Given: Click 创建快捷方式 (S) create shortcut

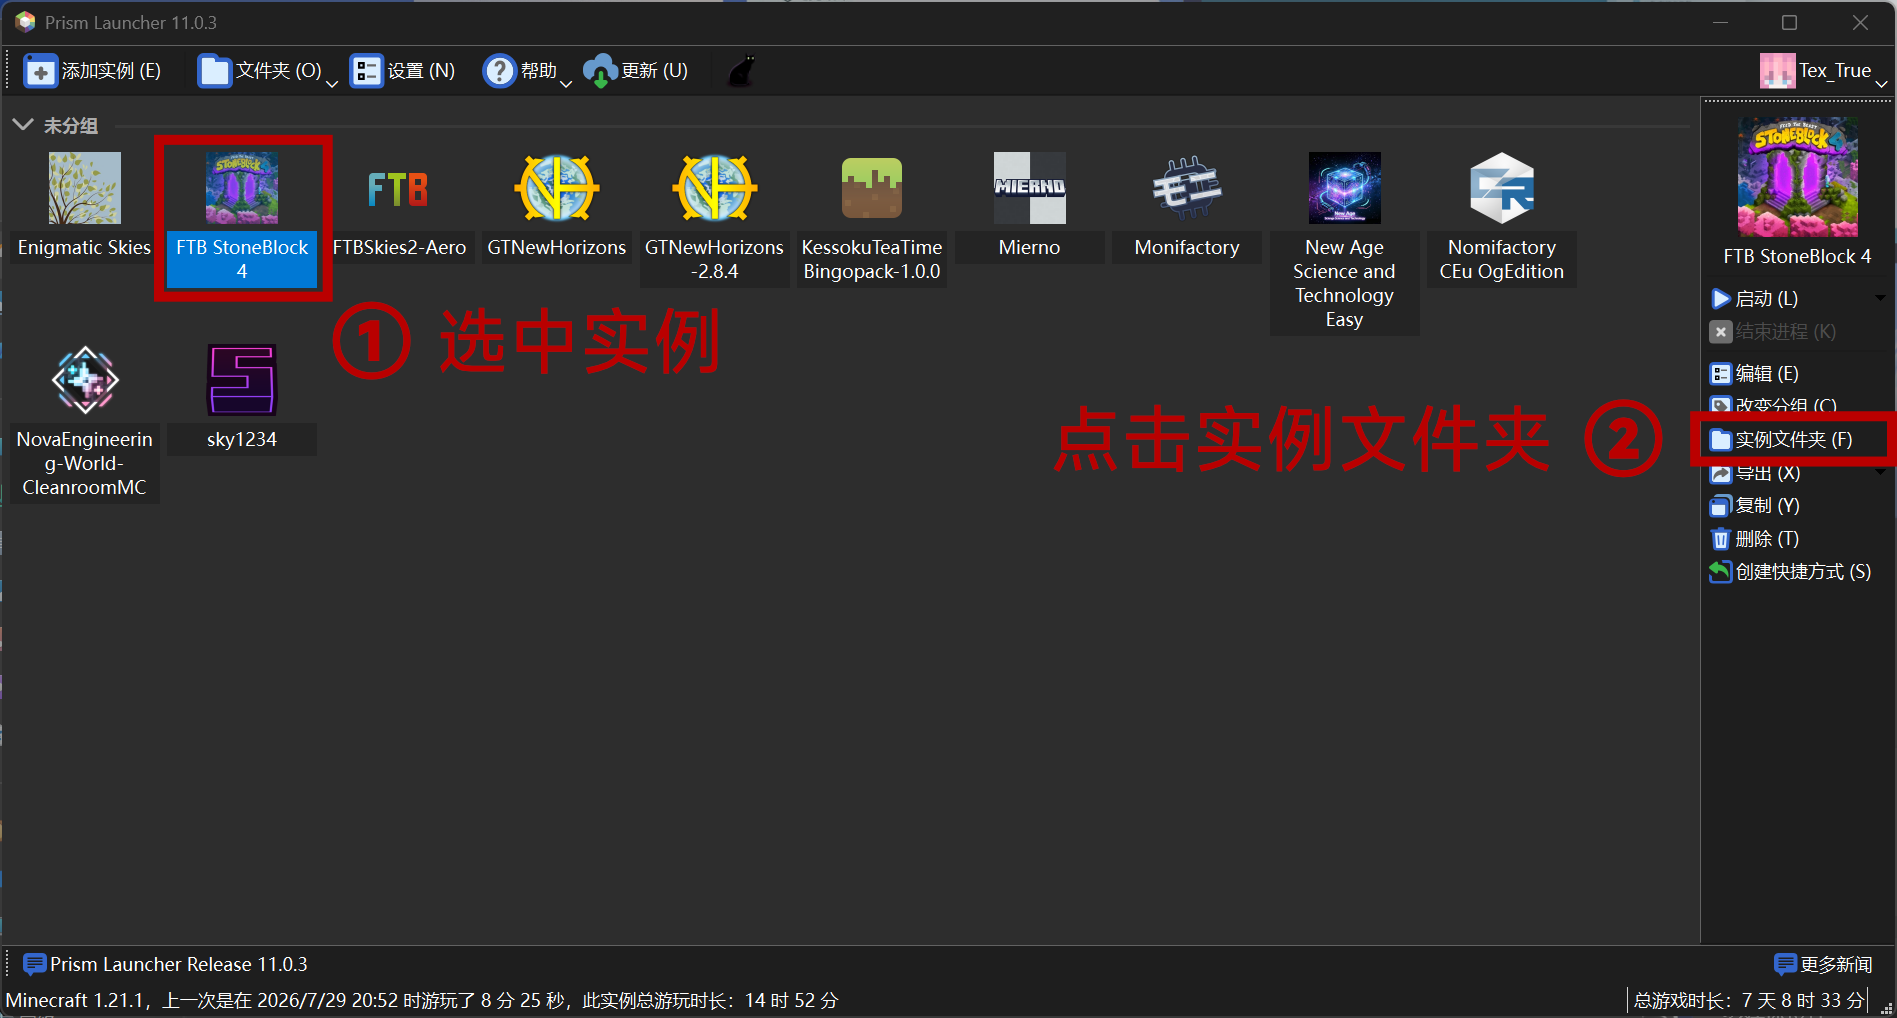Looking at the screenshot, I should coord(1791,572).
